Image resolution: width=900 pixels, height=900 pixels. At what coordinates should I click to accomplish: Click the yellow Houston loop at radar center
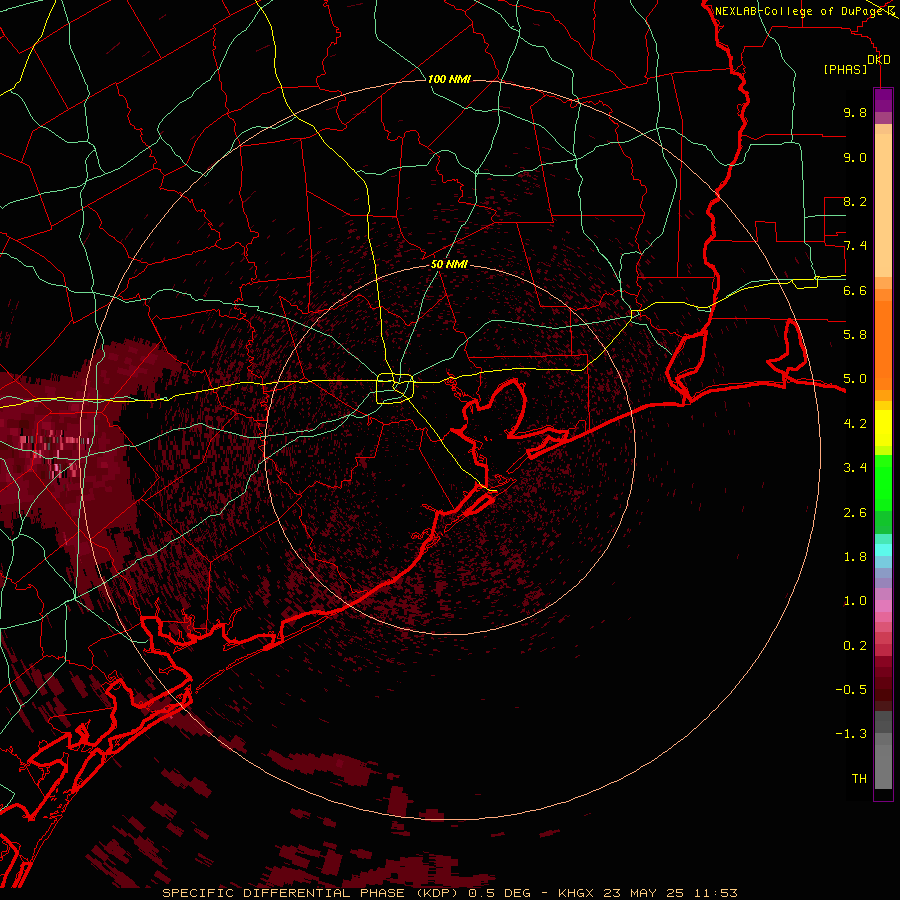pos(395,388)
